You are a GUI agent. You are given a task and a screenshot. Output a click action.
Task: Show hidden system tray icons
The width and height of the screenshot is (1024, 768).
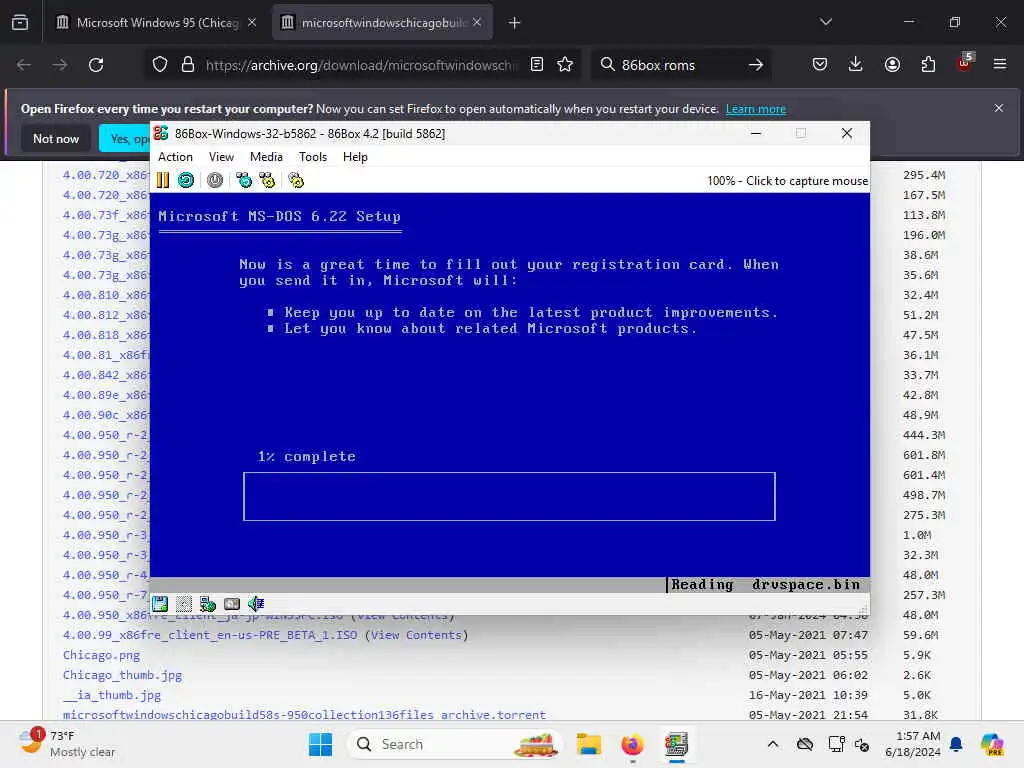773,744
